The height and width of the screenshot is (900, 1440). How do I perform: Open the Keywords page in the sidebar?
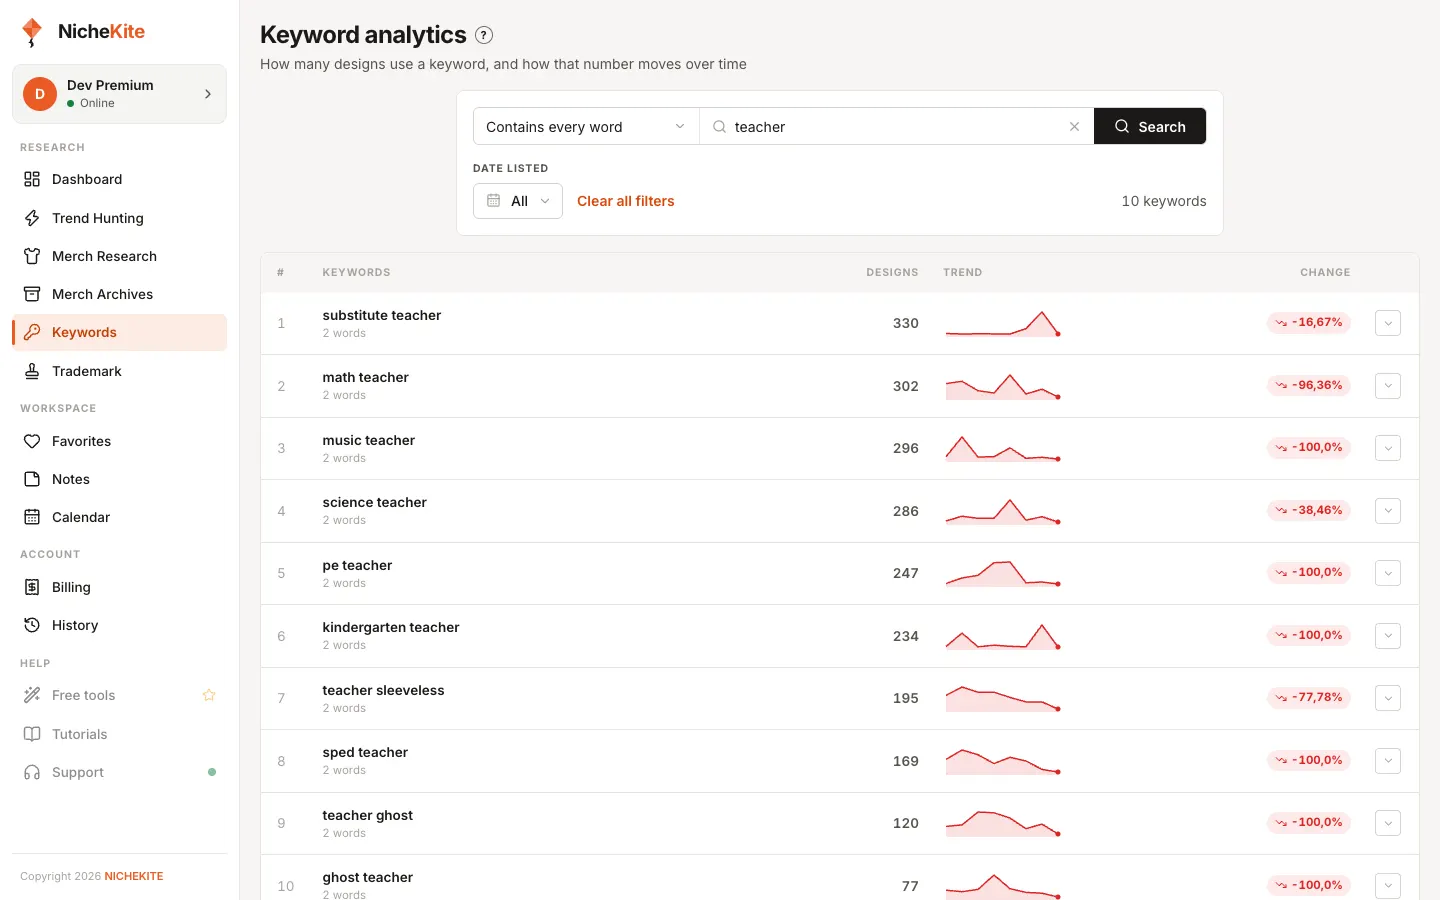coord(120,332)
